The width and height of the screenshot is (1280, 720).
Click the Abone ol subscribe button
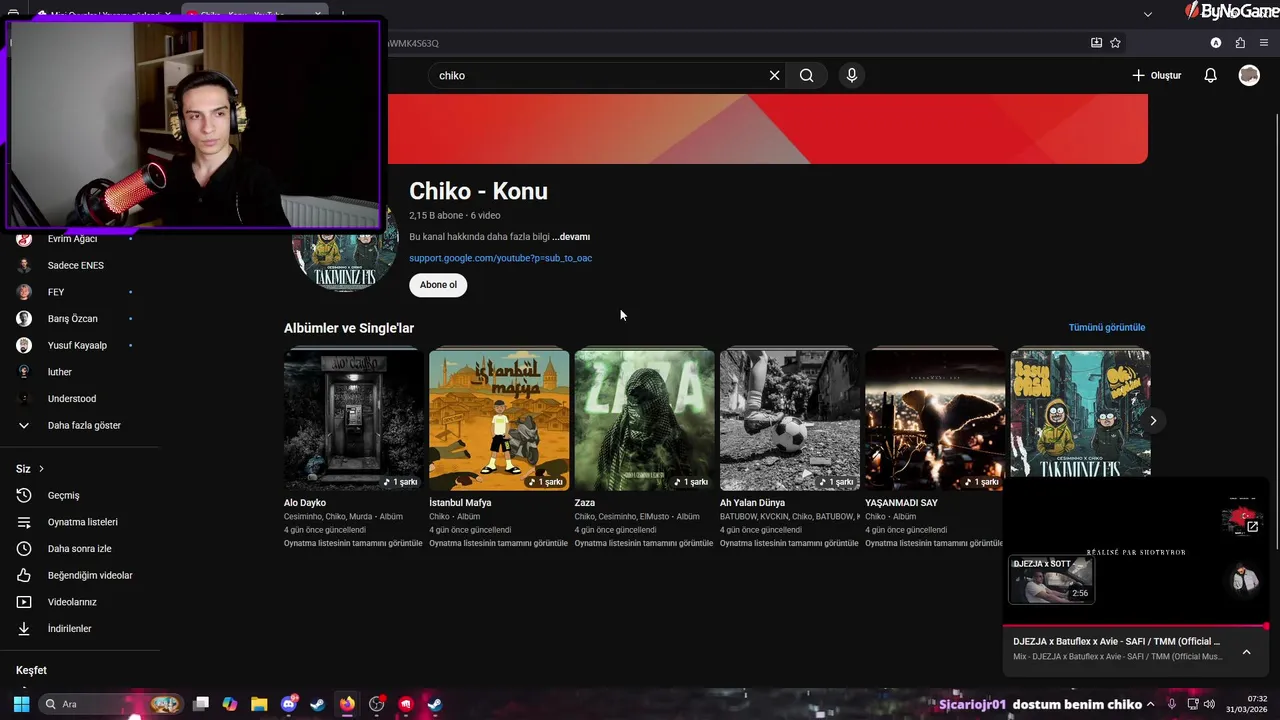[x=438, y=285]
